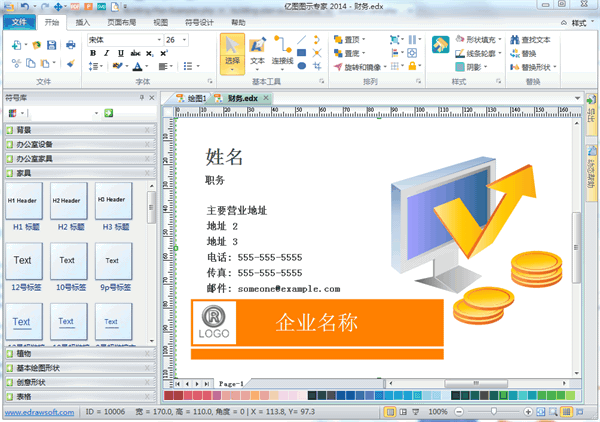Click the symbol library search field

coord(63,113)
